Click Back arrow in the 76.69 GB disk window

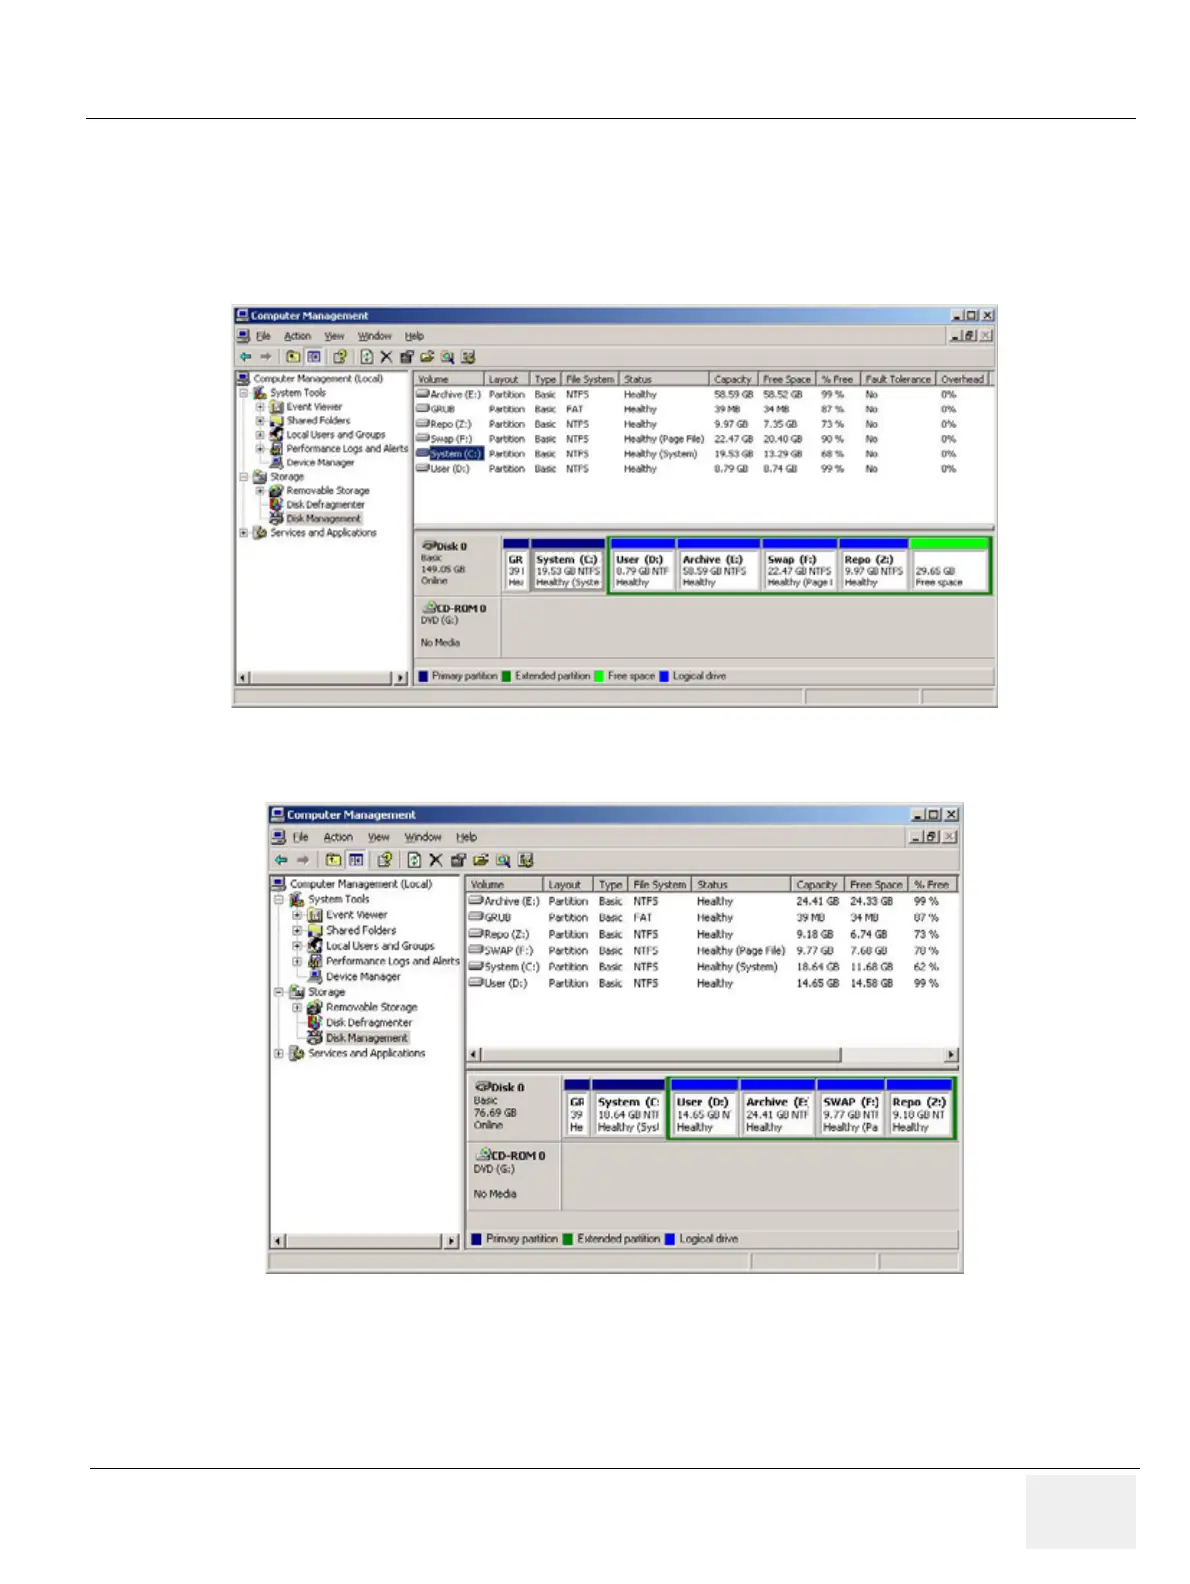(281, 859)
